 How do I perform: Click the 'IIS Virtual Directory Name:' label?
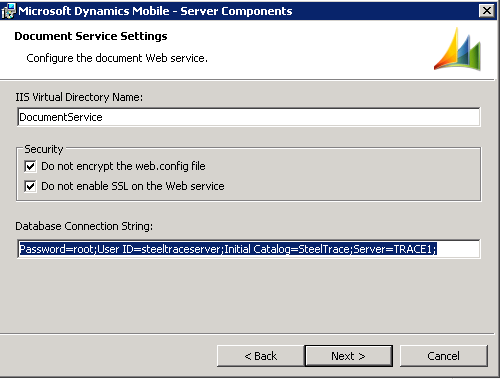[x=79, y=97]
